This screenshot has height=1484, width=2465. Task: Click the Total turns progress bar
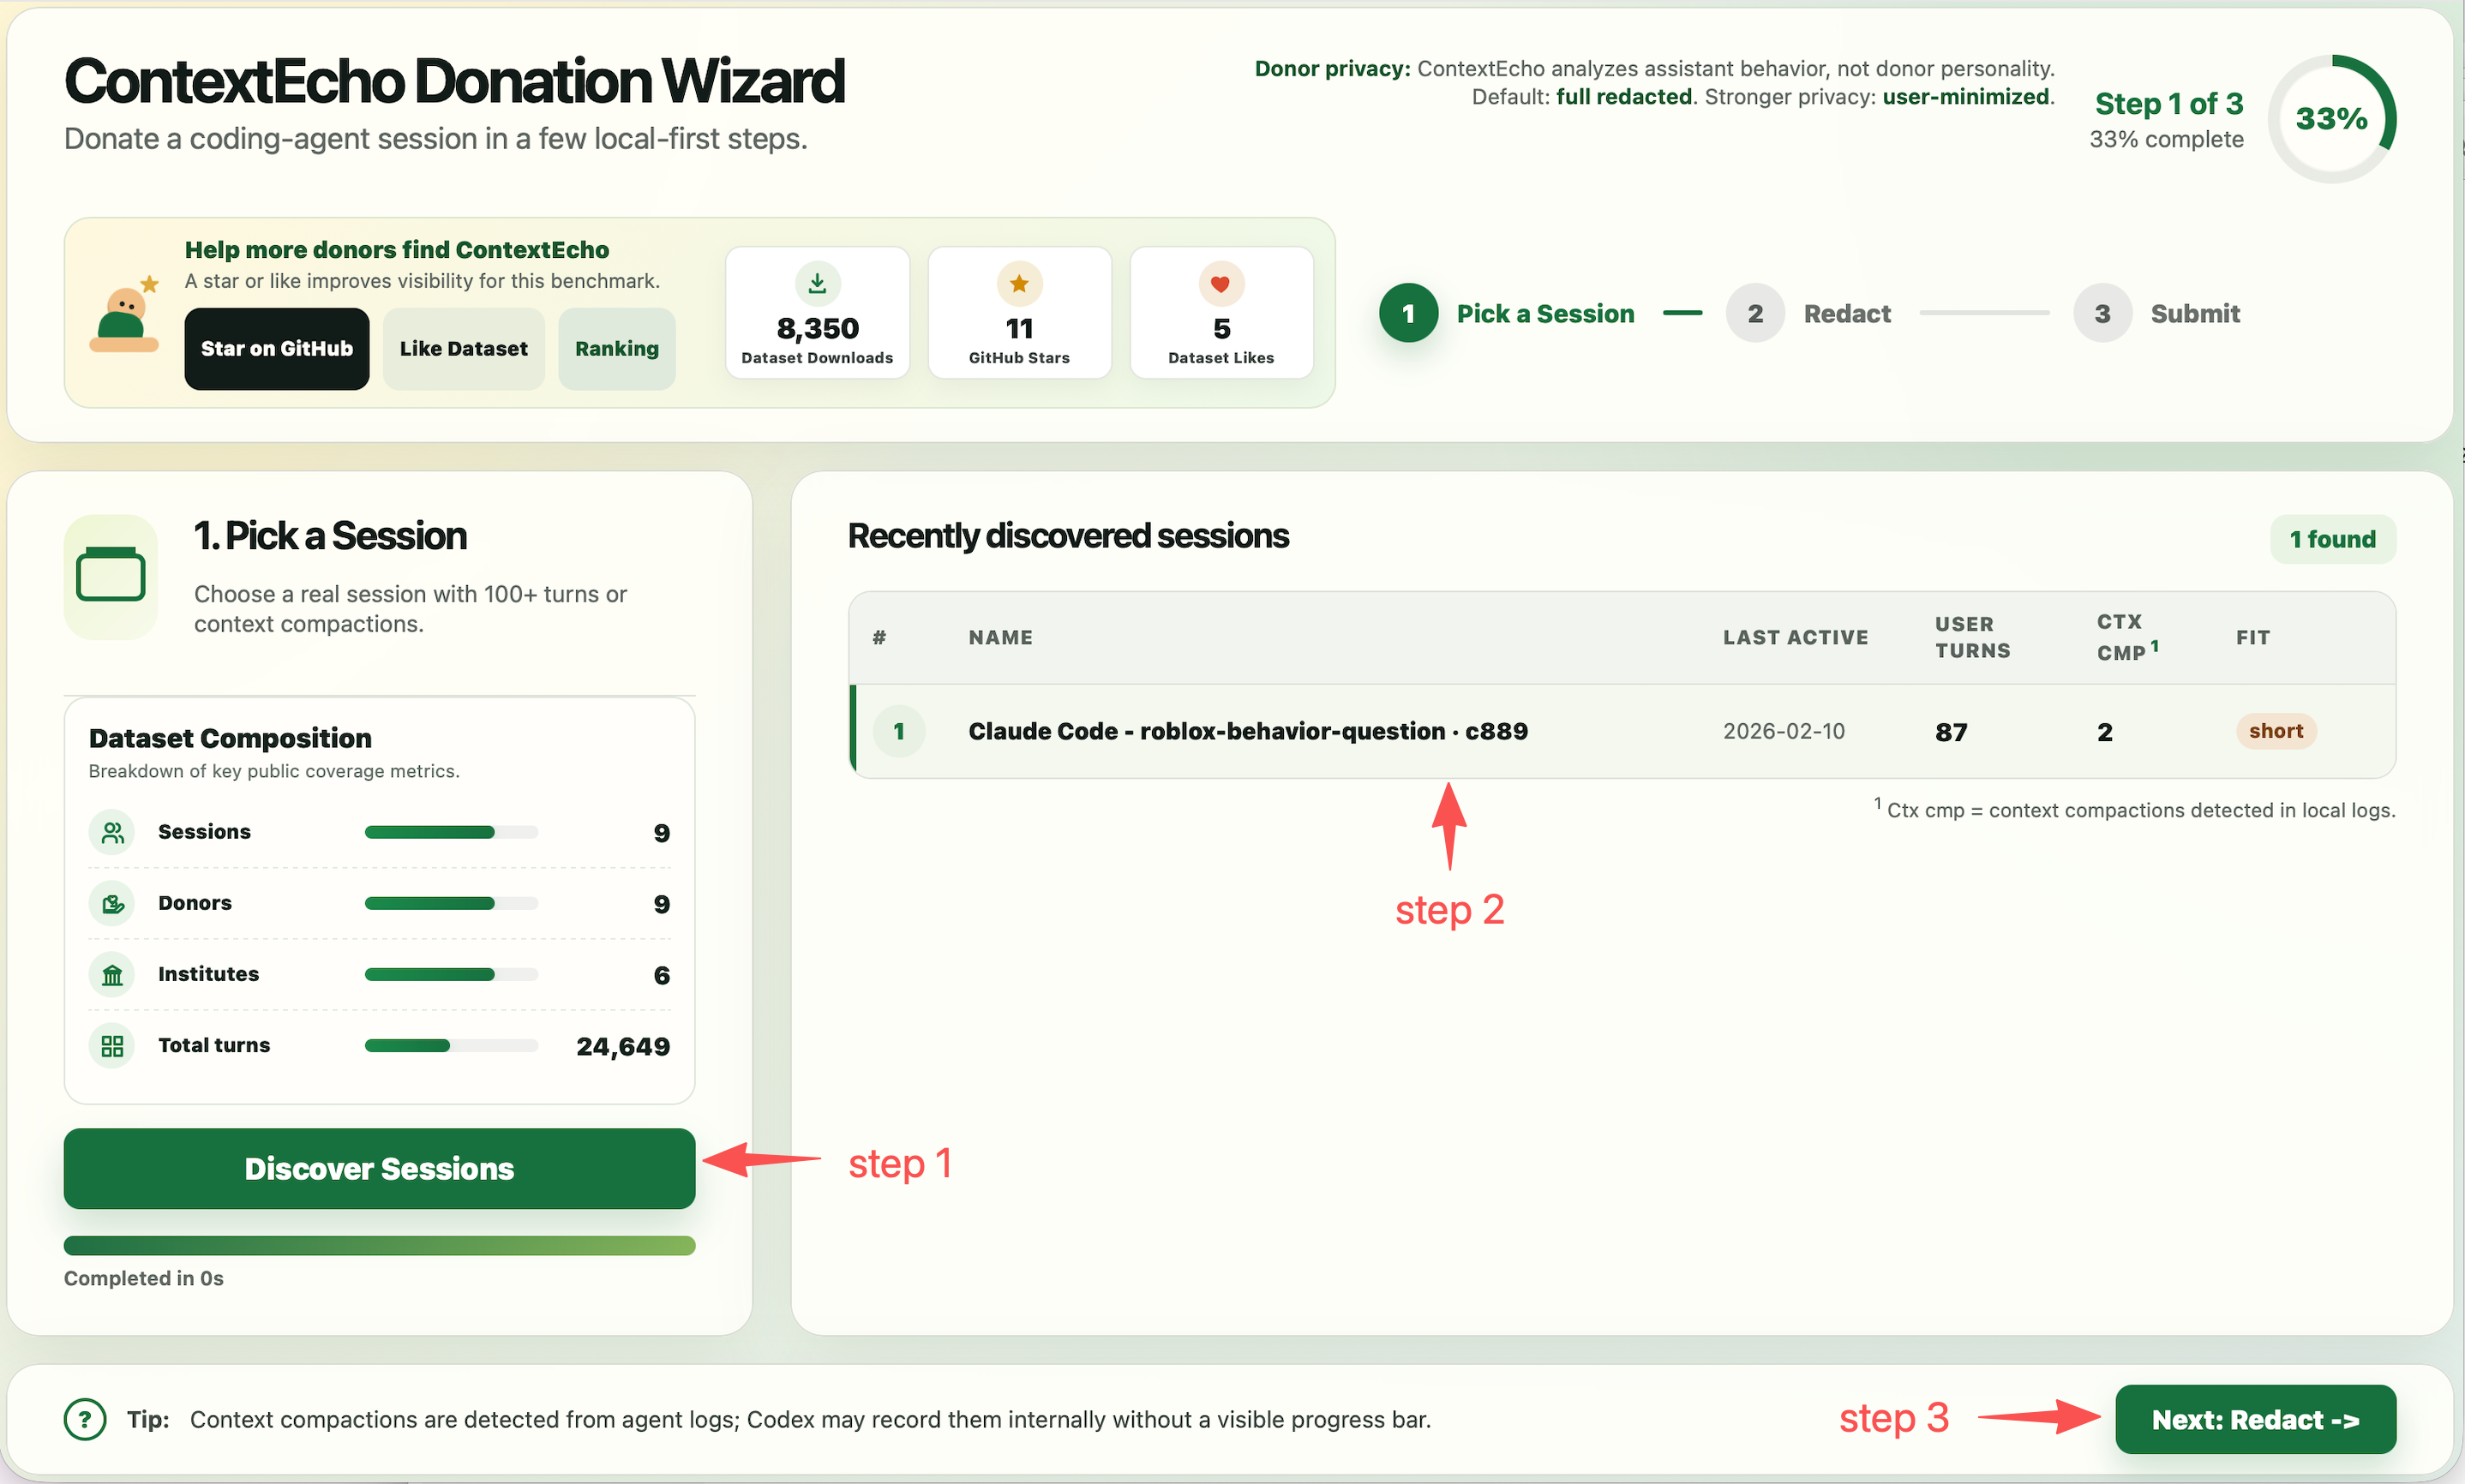pos(451,1045)
